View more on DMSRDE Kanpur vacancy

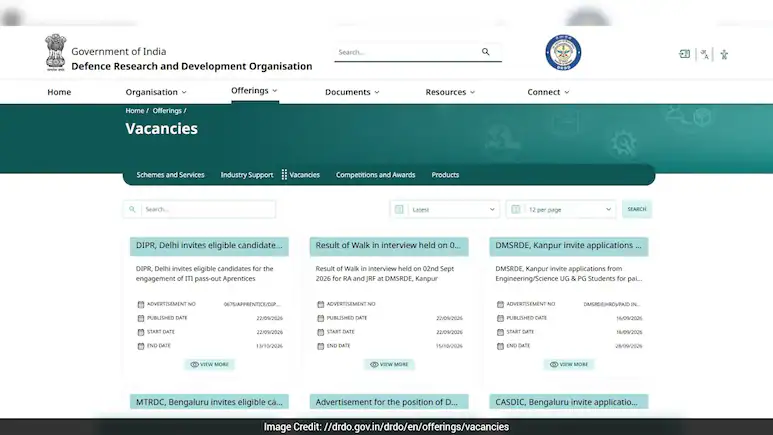click(569, 364)
